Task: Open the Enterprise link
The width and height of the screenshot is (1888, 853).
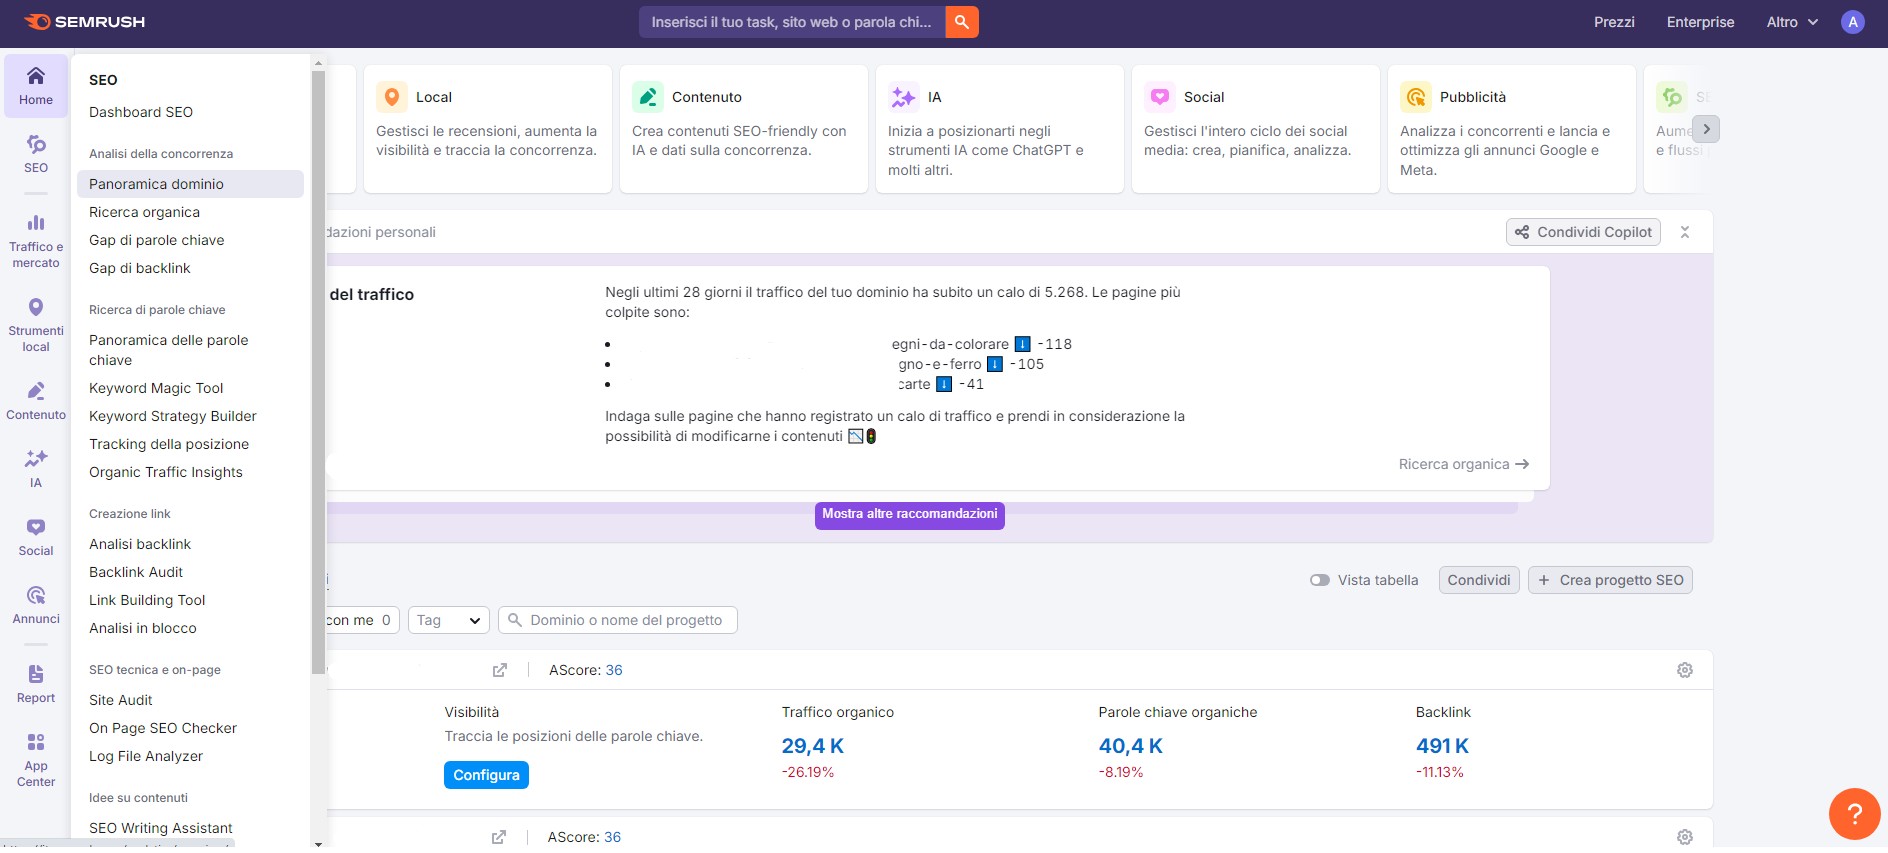Action: pyautogui.click(x=1700, y=22)
